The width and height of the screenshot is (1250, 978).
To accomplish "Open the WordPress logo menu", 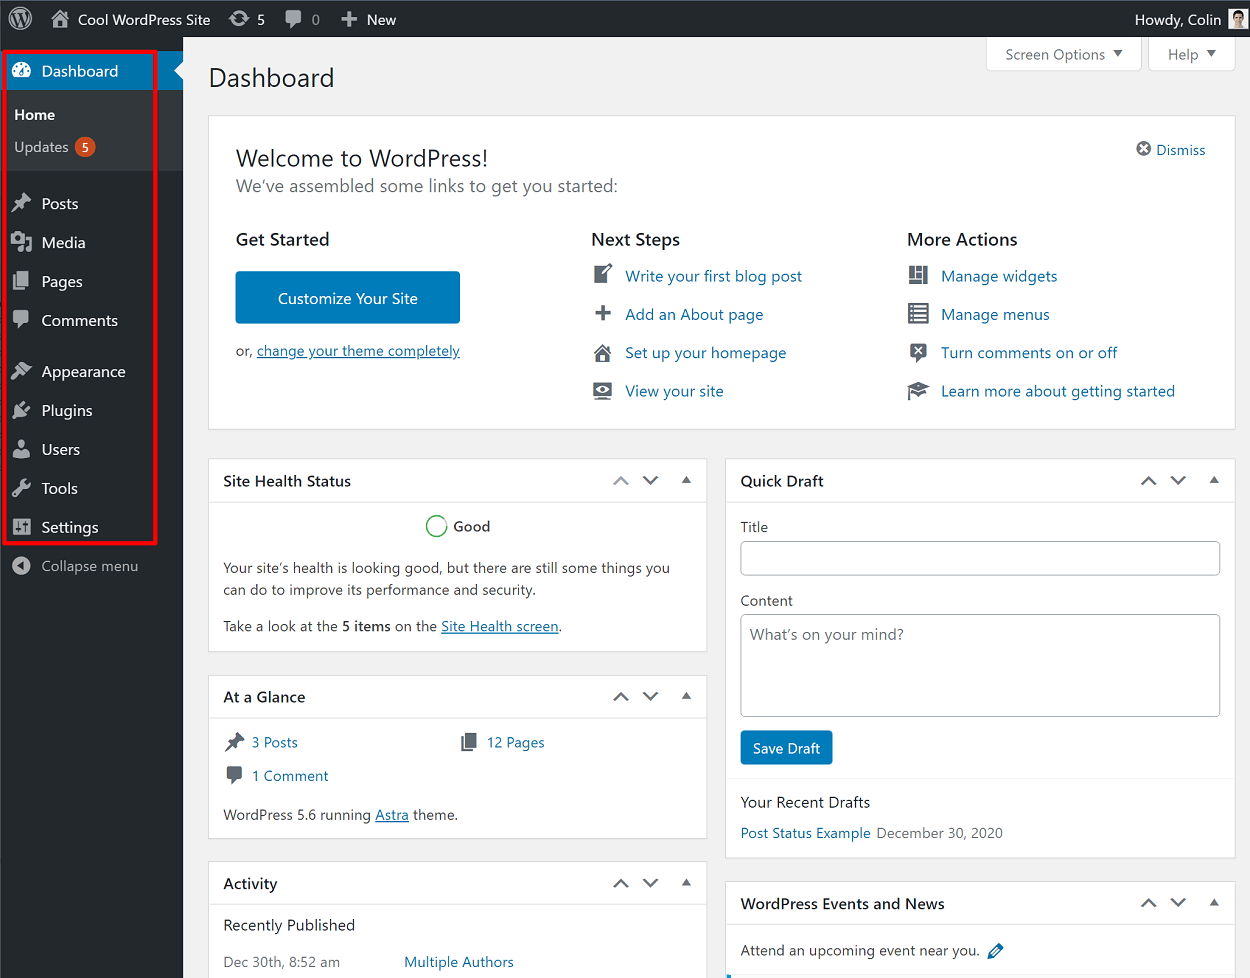I will [20, 19].
